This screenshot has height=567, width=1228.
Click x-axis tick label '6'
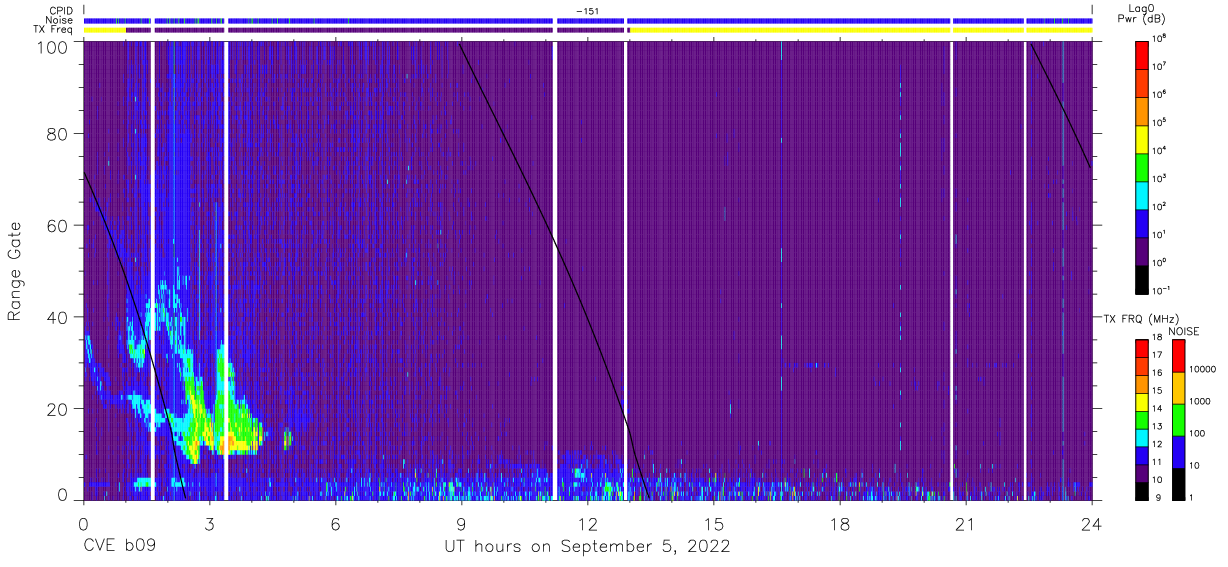[x=335, y=524]
